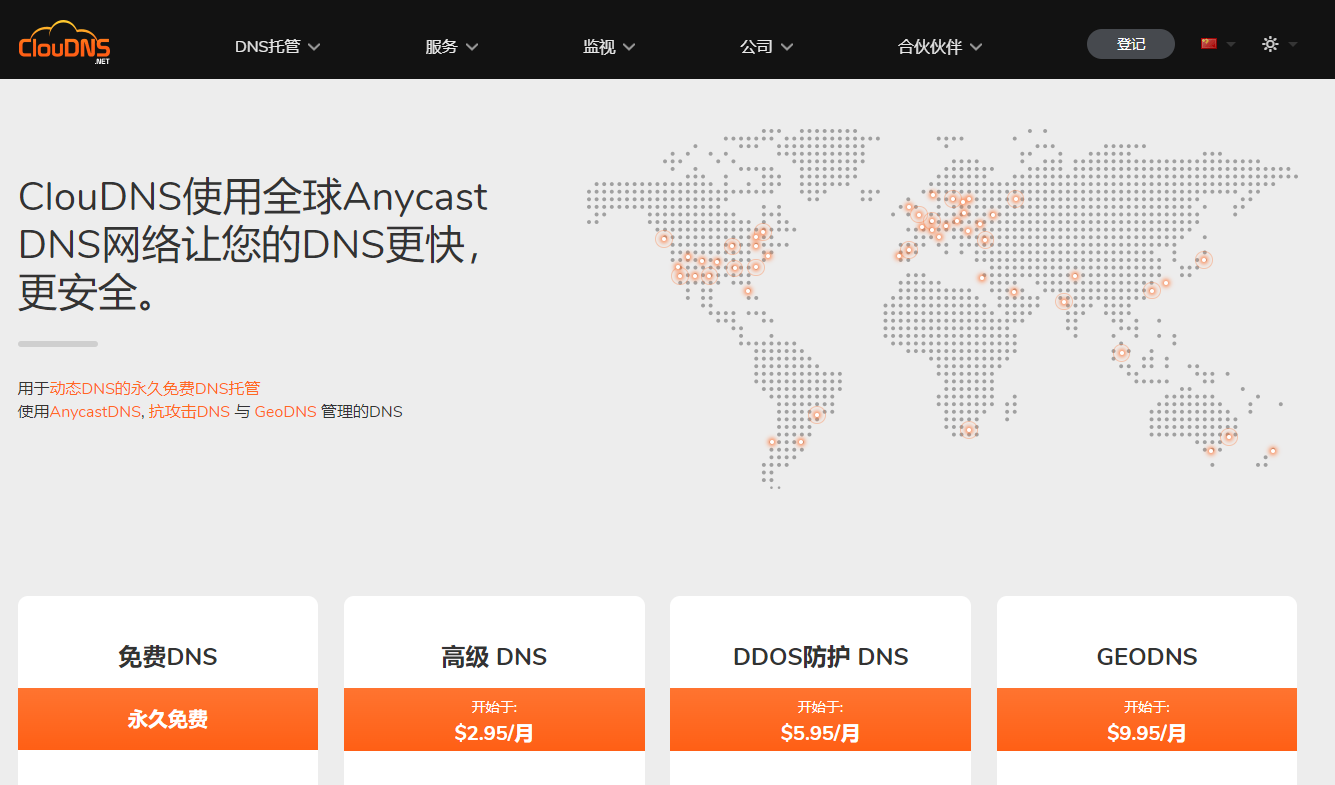Expand the chevron next to DNS托管
1335x785 pixels.
click(314, 47)
